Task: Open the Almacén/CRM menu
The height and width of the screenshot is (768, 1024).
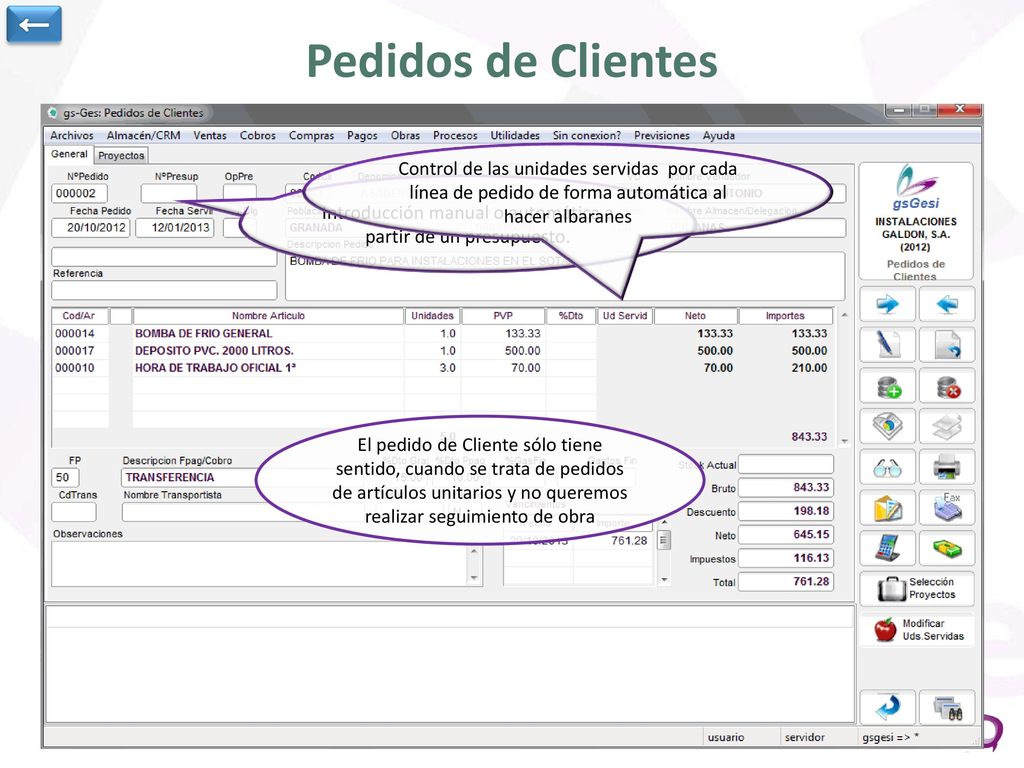Action: (x=143, y=135)
